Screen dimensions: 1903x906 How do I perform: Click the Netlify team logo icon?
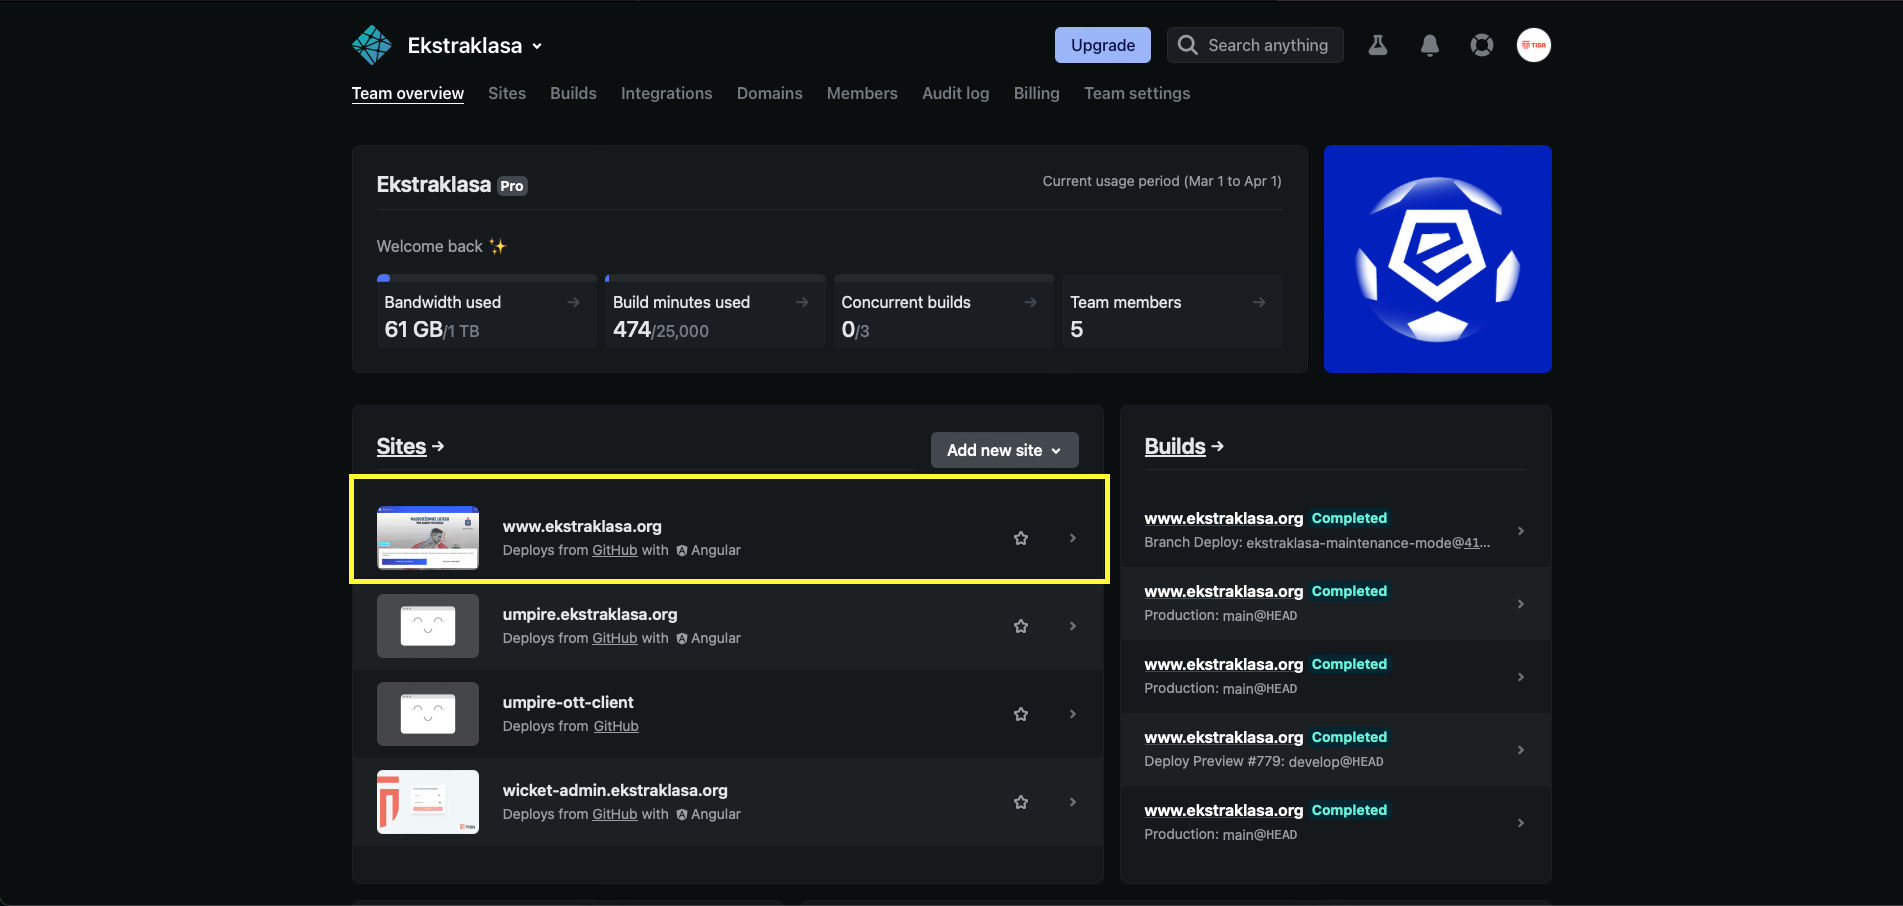point(372,45)
